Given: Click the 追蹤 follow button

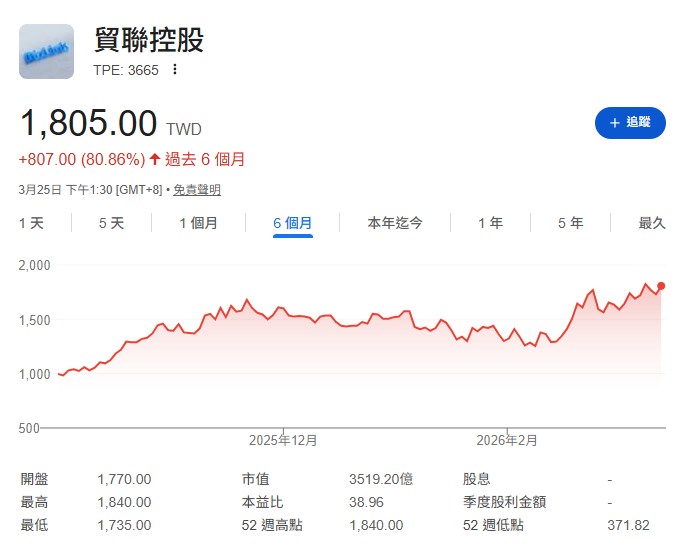Looking at the screenshot, I should [630, 123].
